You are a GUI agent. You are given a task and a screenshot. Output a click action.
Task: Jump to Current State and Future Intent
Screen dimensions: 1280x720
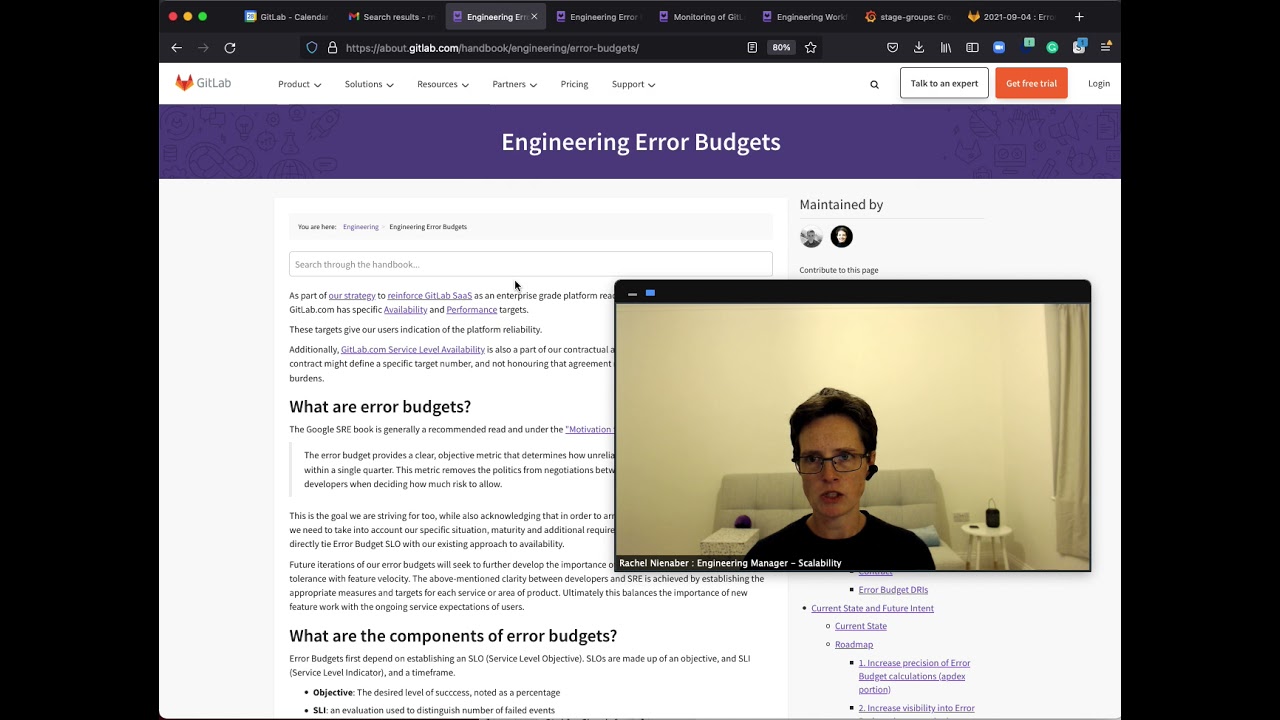(872, 608)
